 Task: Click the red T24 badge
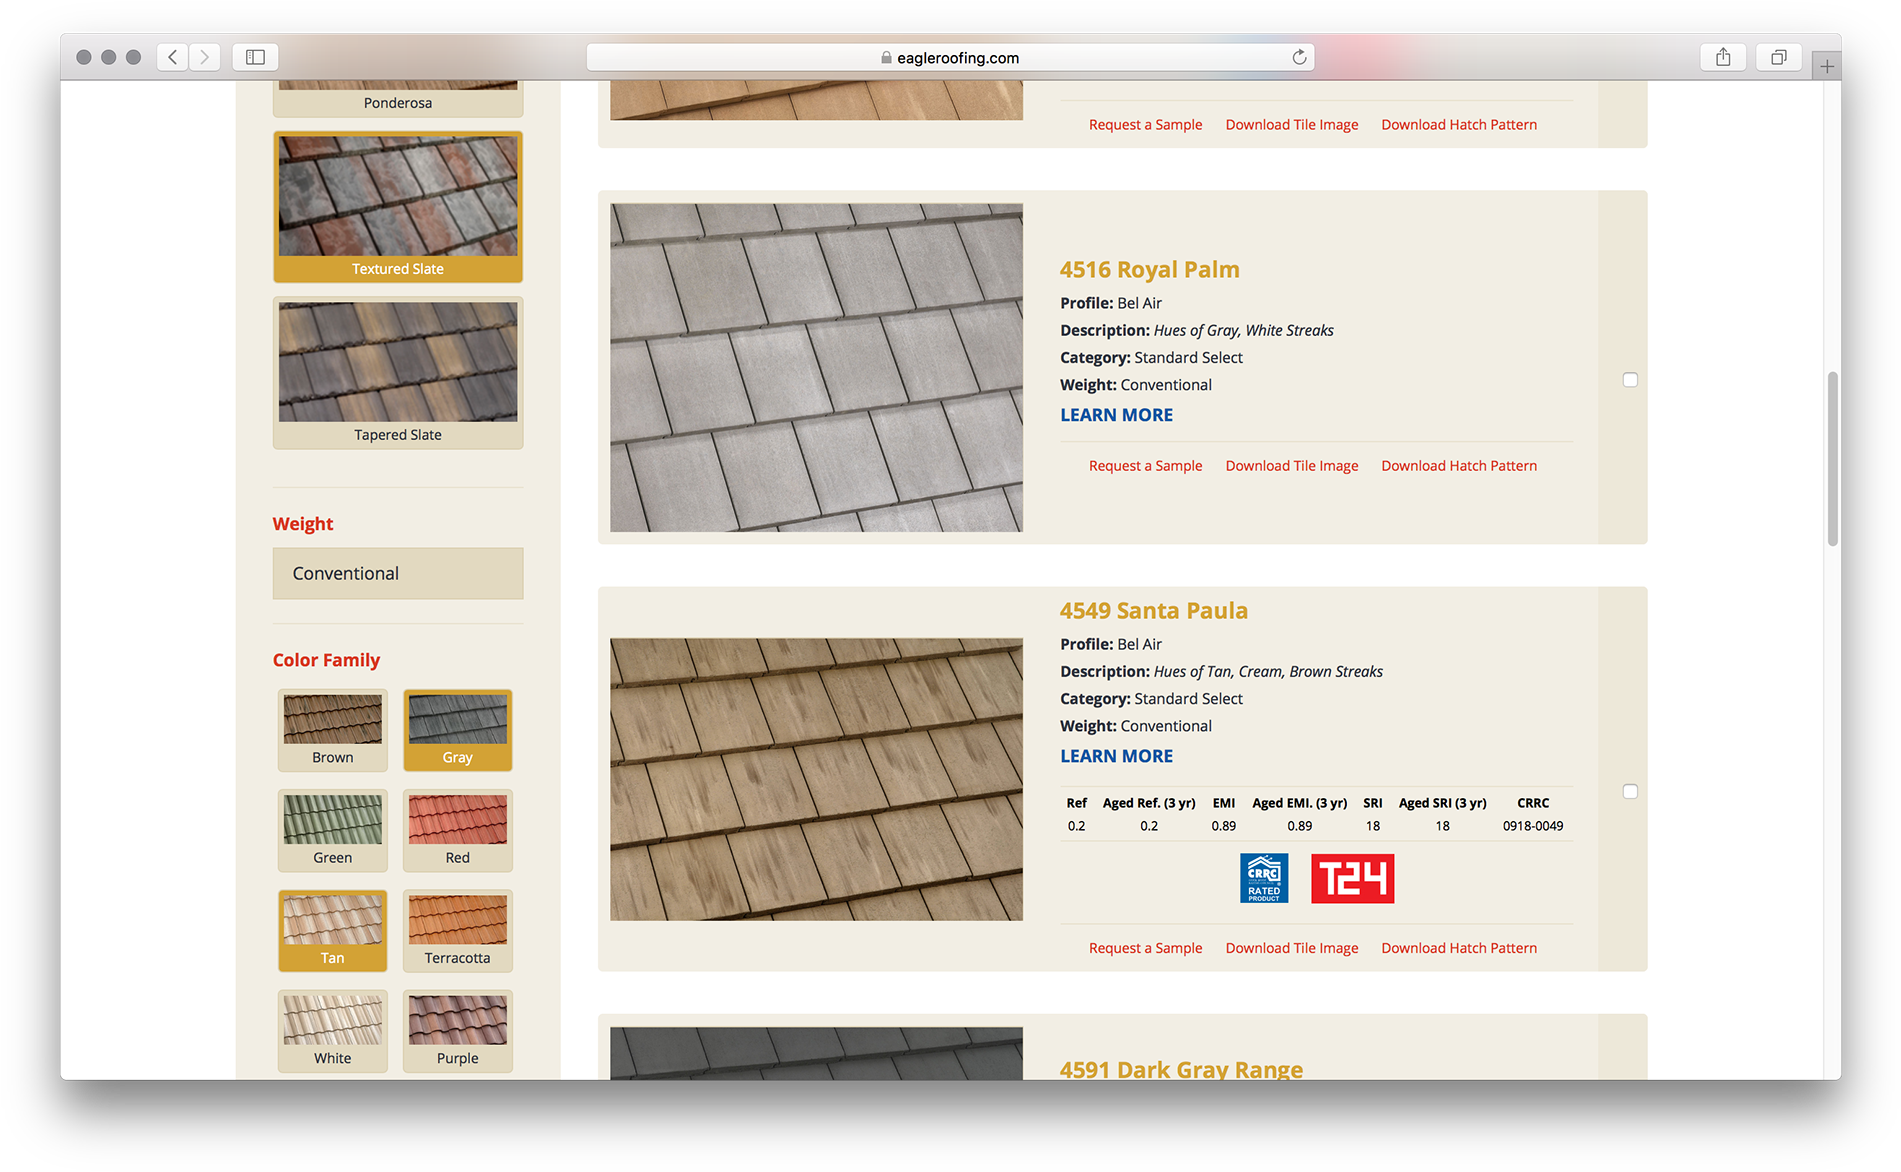coord(1352,878)
